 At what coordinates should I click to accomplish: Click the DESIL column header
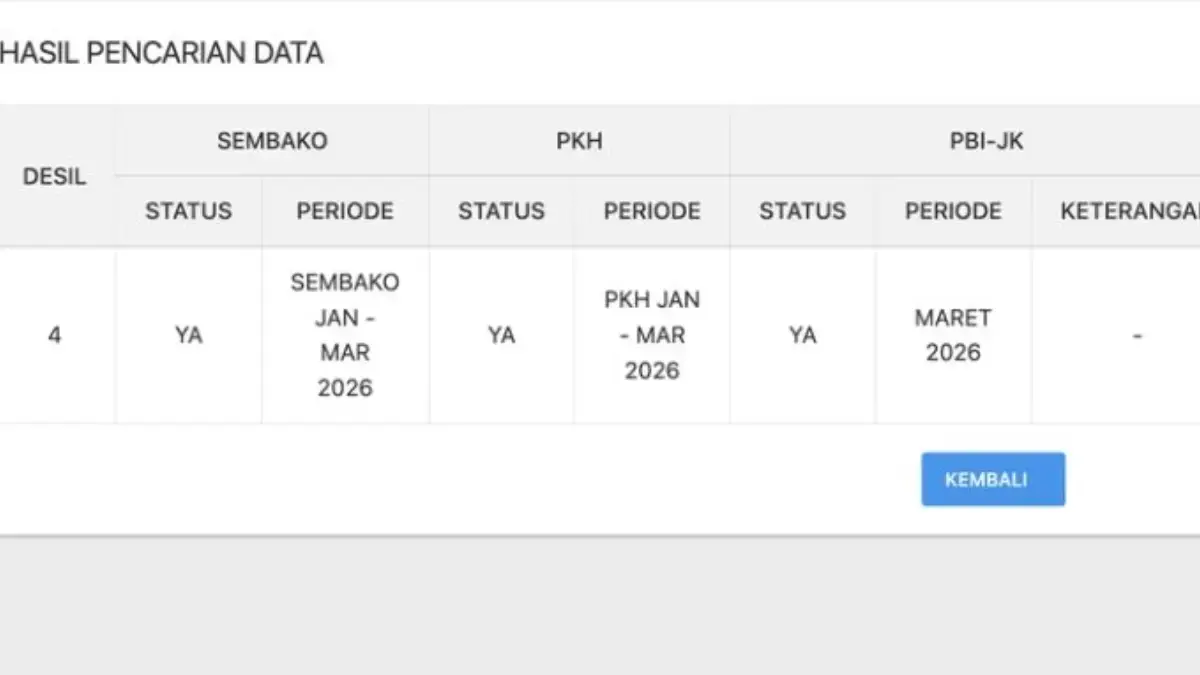[x=55, y=177]
